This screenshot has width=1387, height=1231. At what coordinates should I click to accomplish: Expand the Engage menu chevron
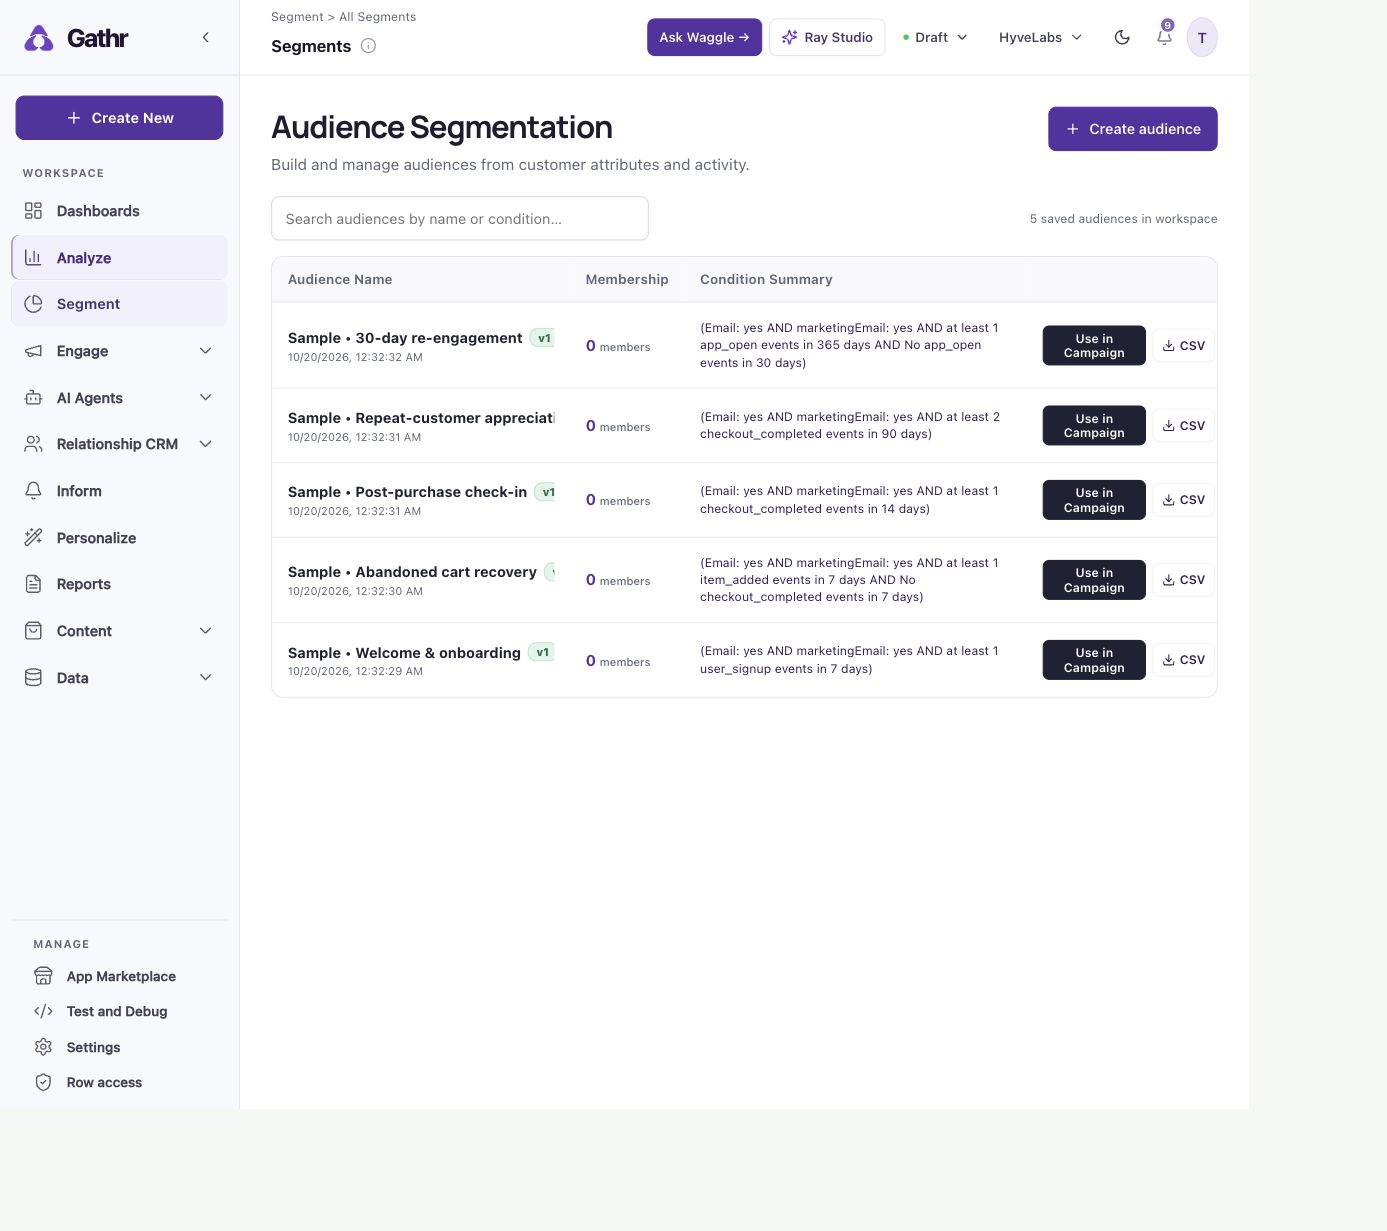point(206,351)
